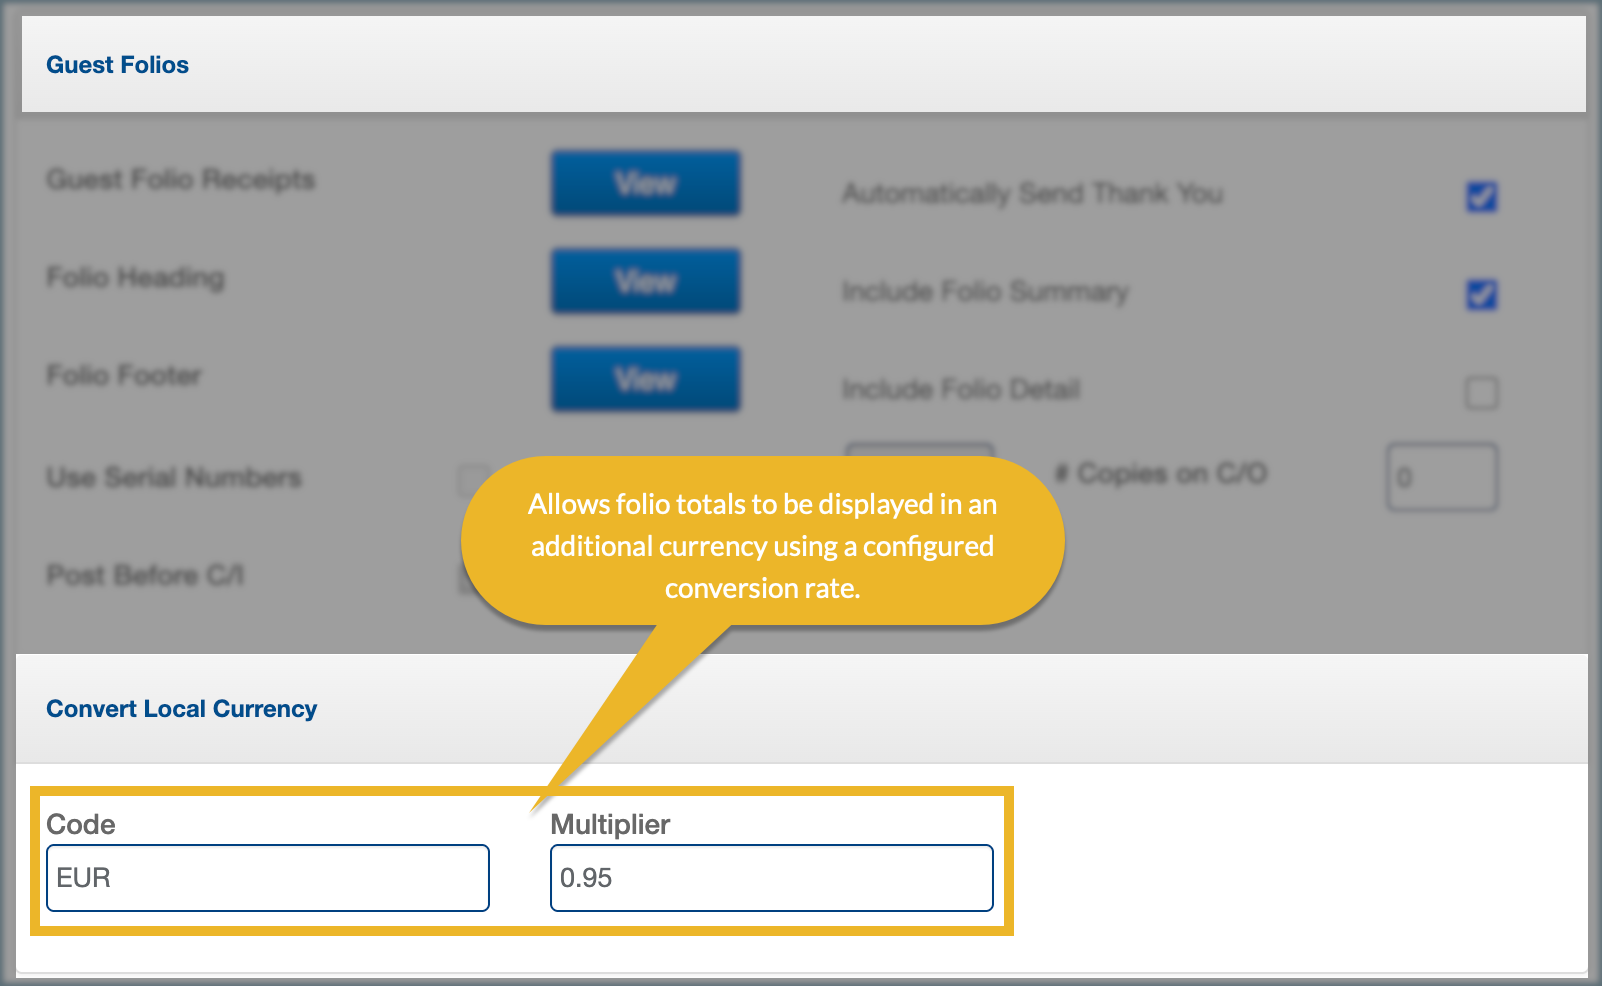Click the Convert Local Currency heading
Screen dimensions: 1602x986
click(x=181, y=709)
